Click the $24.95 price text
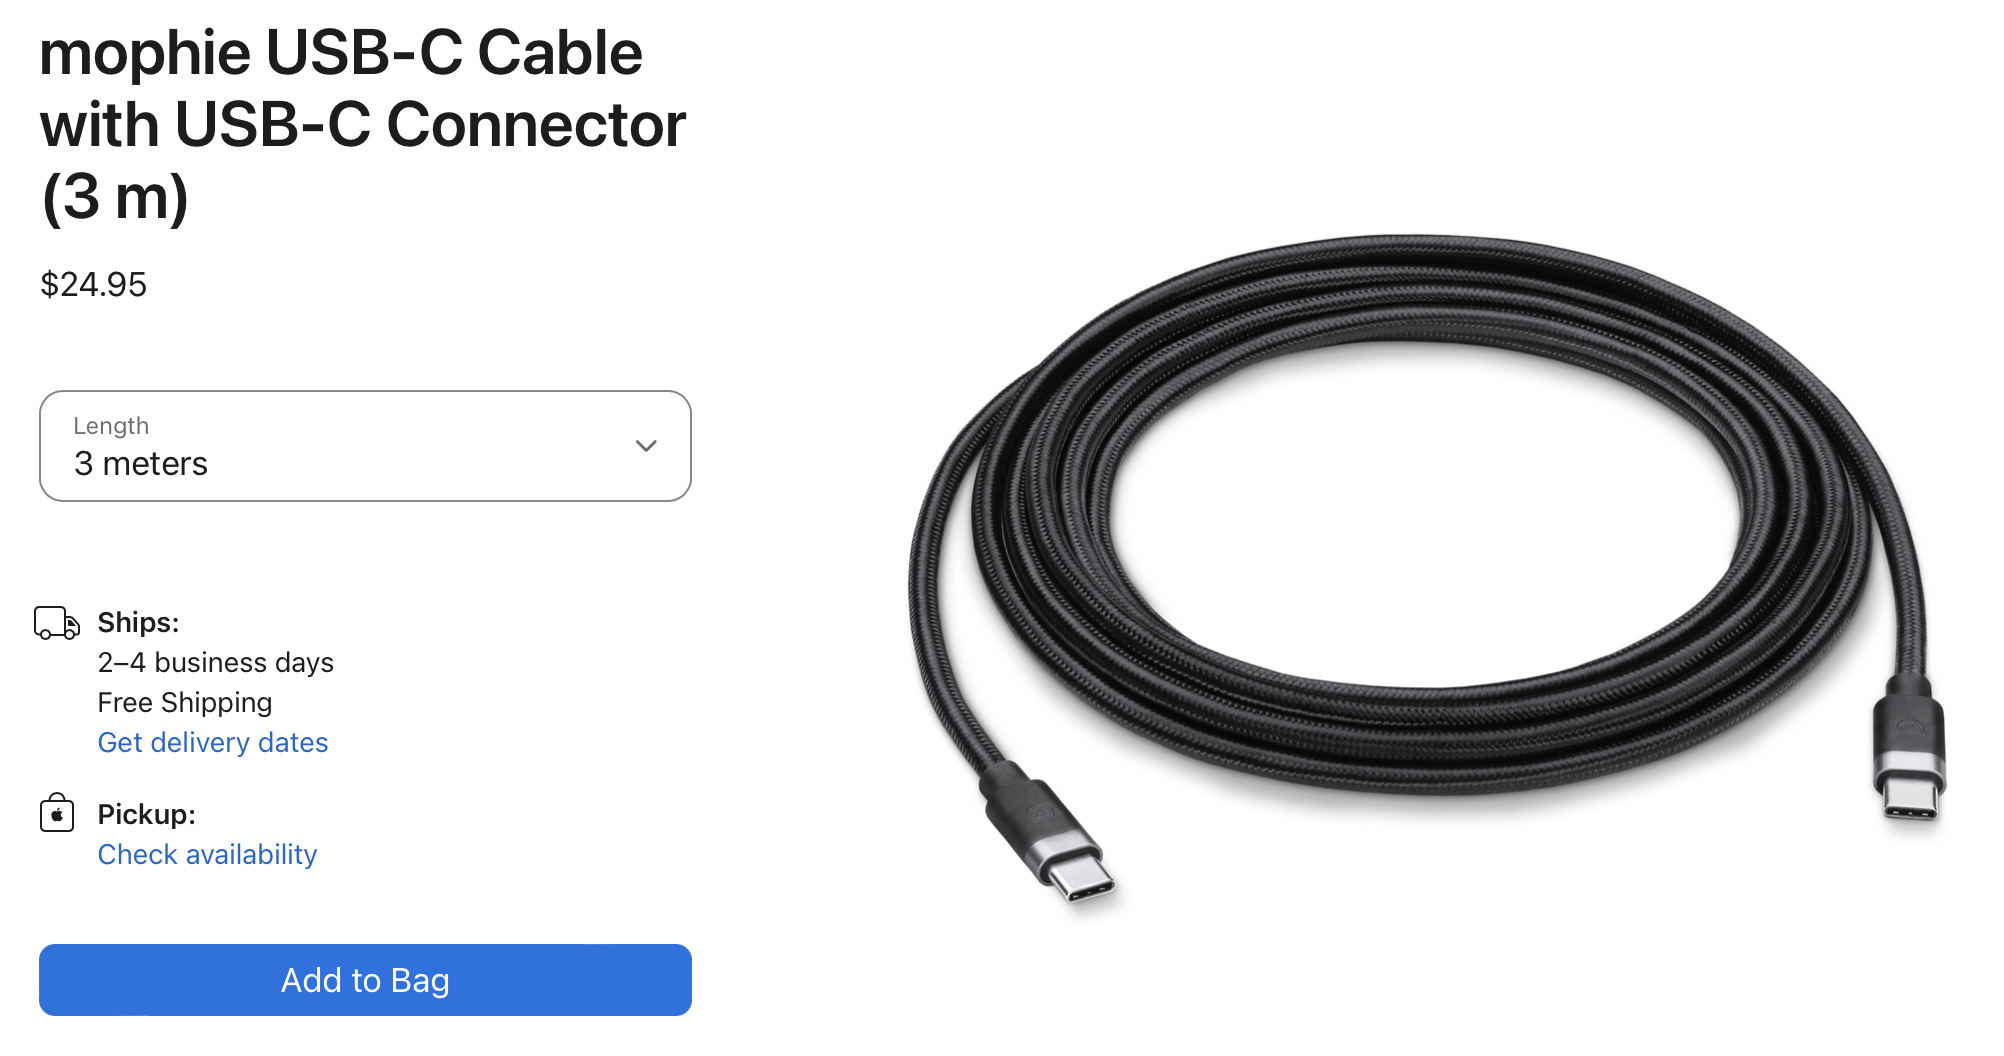2004x1056 pixels. (x=94, y=285)
